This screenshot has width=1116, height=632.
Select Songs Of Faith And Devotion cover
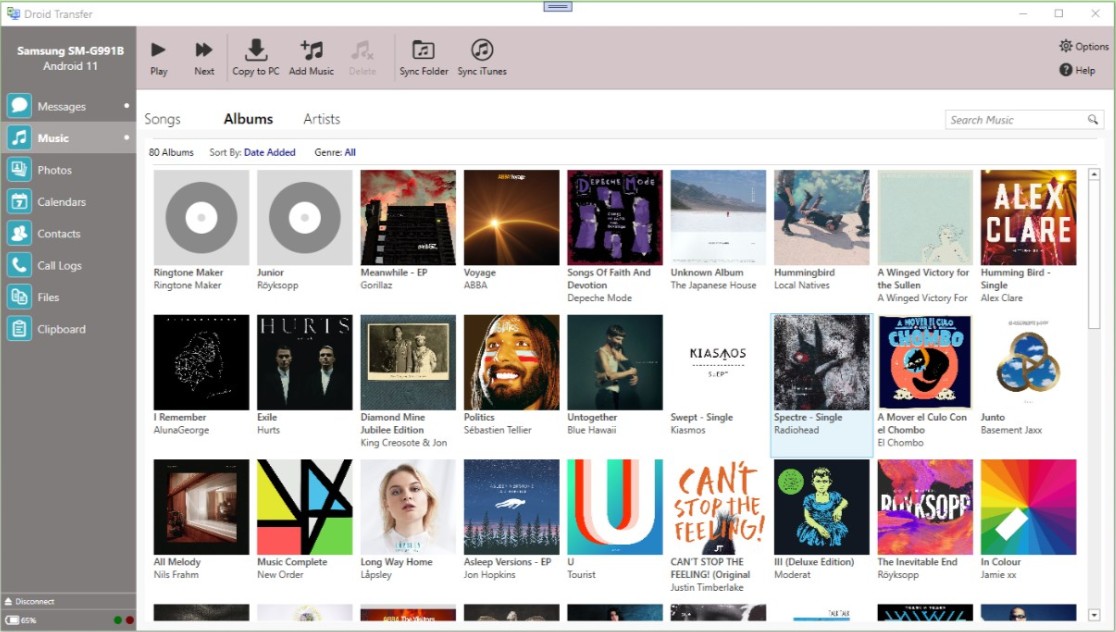615,218
